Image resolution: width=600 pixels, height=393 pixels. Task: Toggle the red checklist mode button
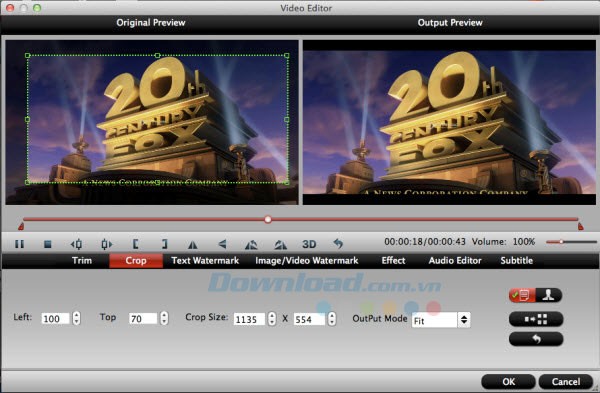(x=522, y=295)
